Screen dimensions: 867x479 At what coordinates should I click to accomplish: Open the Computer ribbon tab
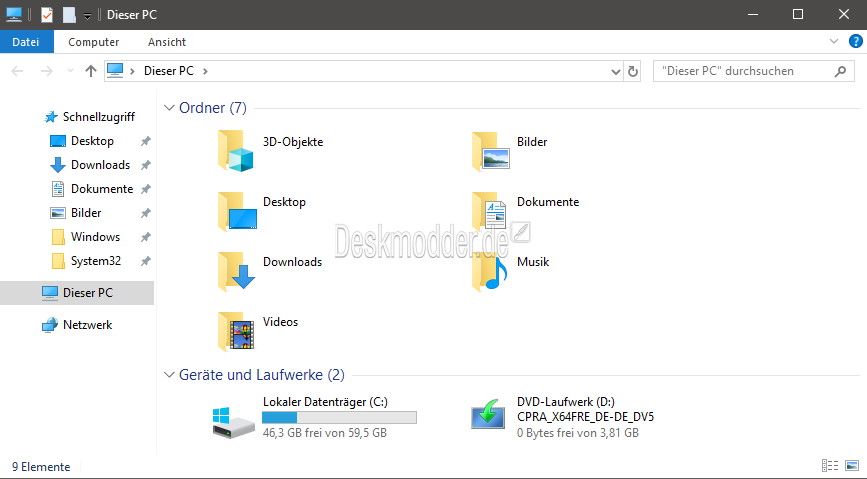click(93, 42)
